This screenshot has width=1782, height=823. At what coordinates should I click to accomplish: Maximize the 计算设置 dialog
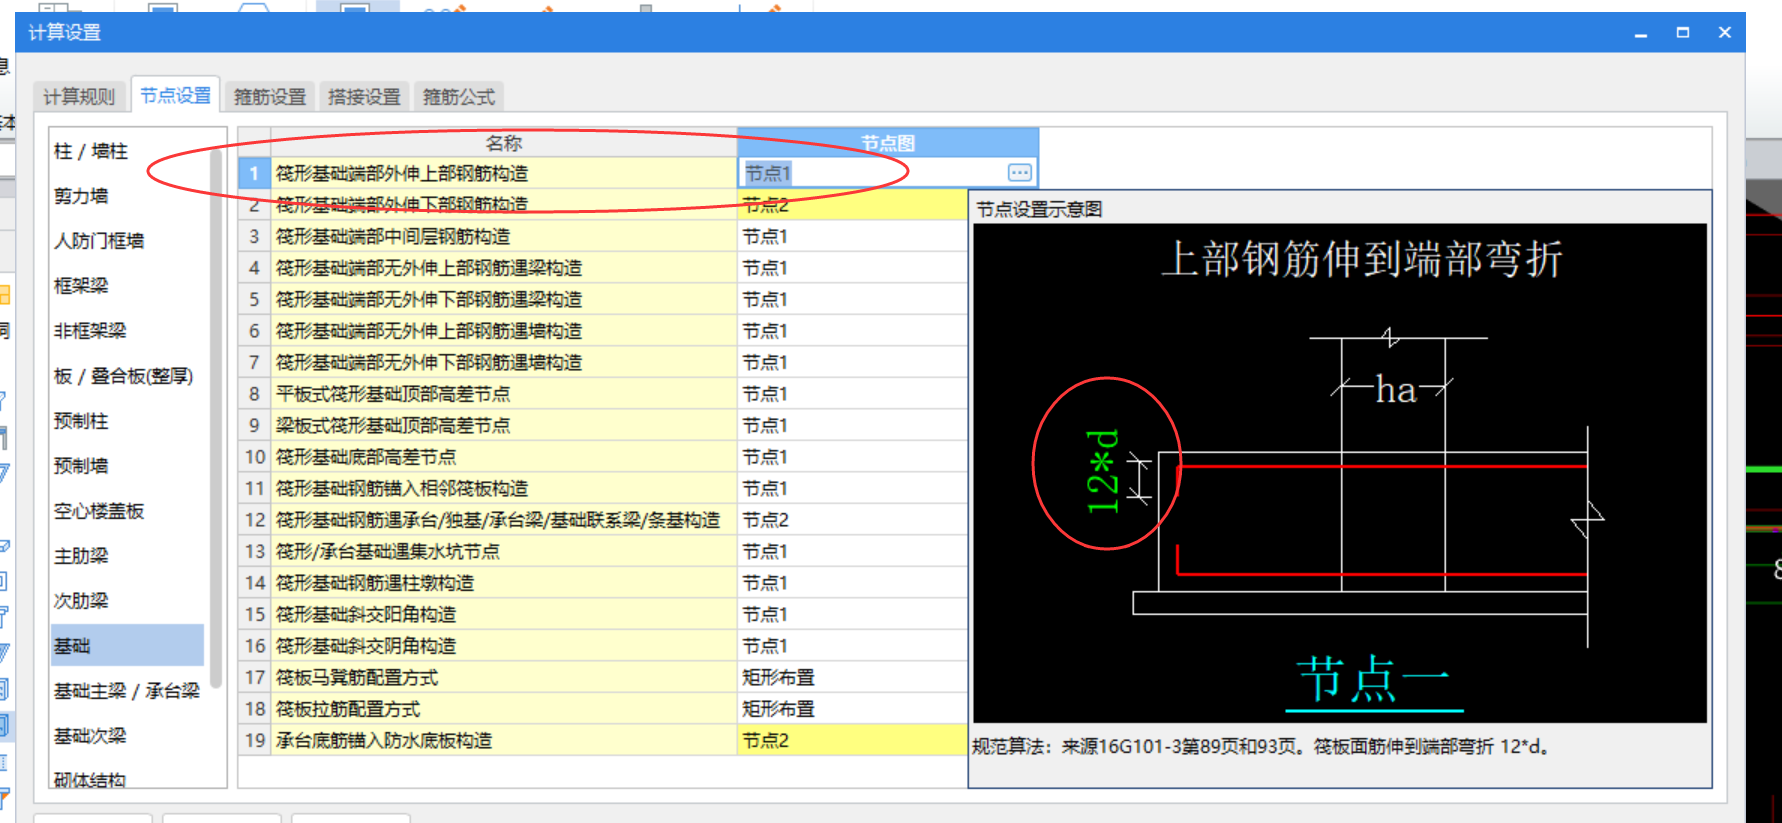pos(1683,33)
